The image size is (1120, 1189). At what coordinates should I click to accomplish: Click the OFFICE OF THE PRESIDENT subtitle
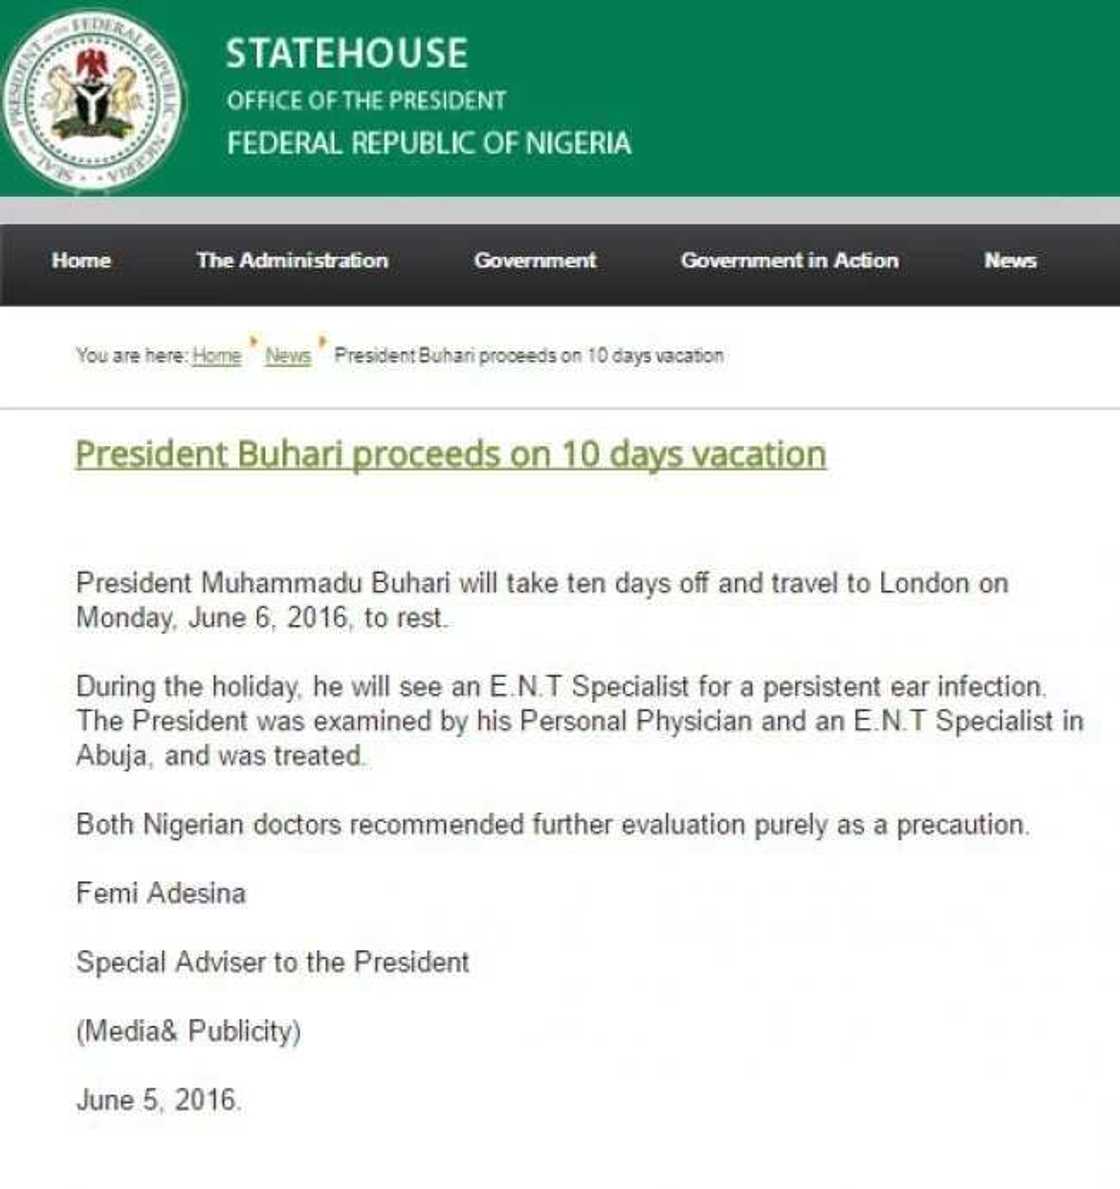coord(366,99)
